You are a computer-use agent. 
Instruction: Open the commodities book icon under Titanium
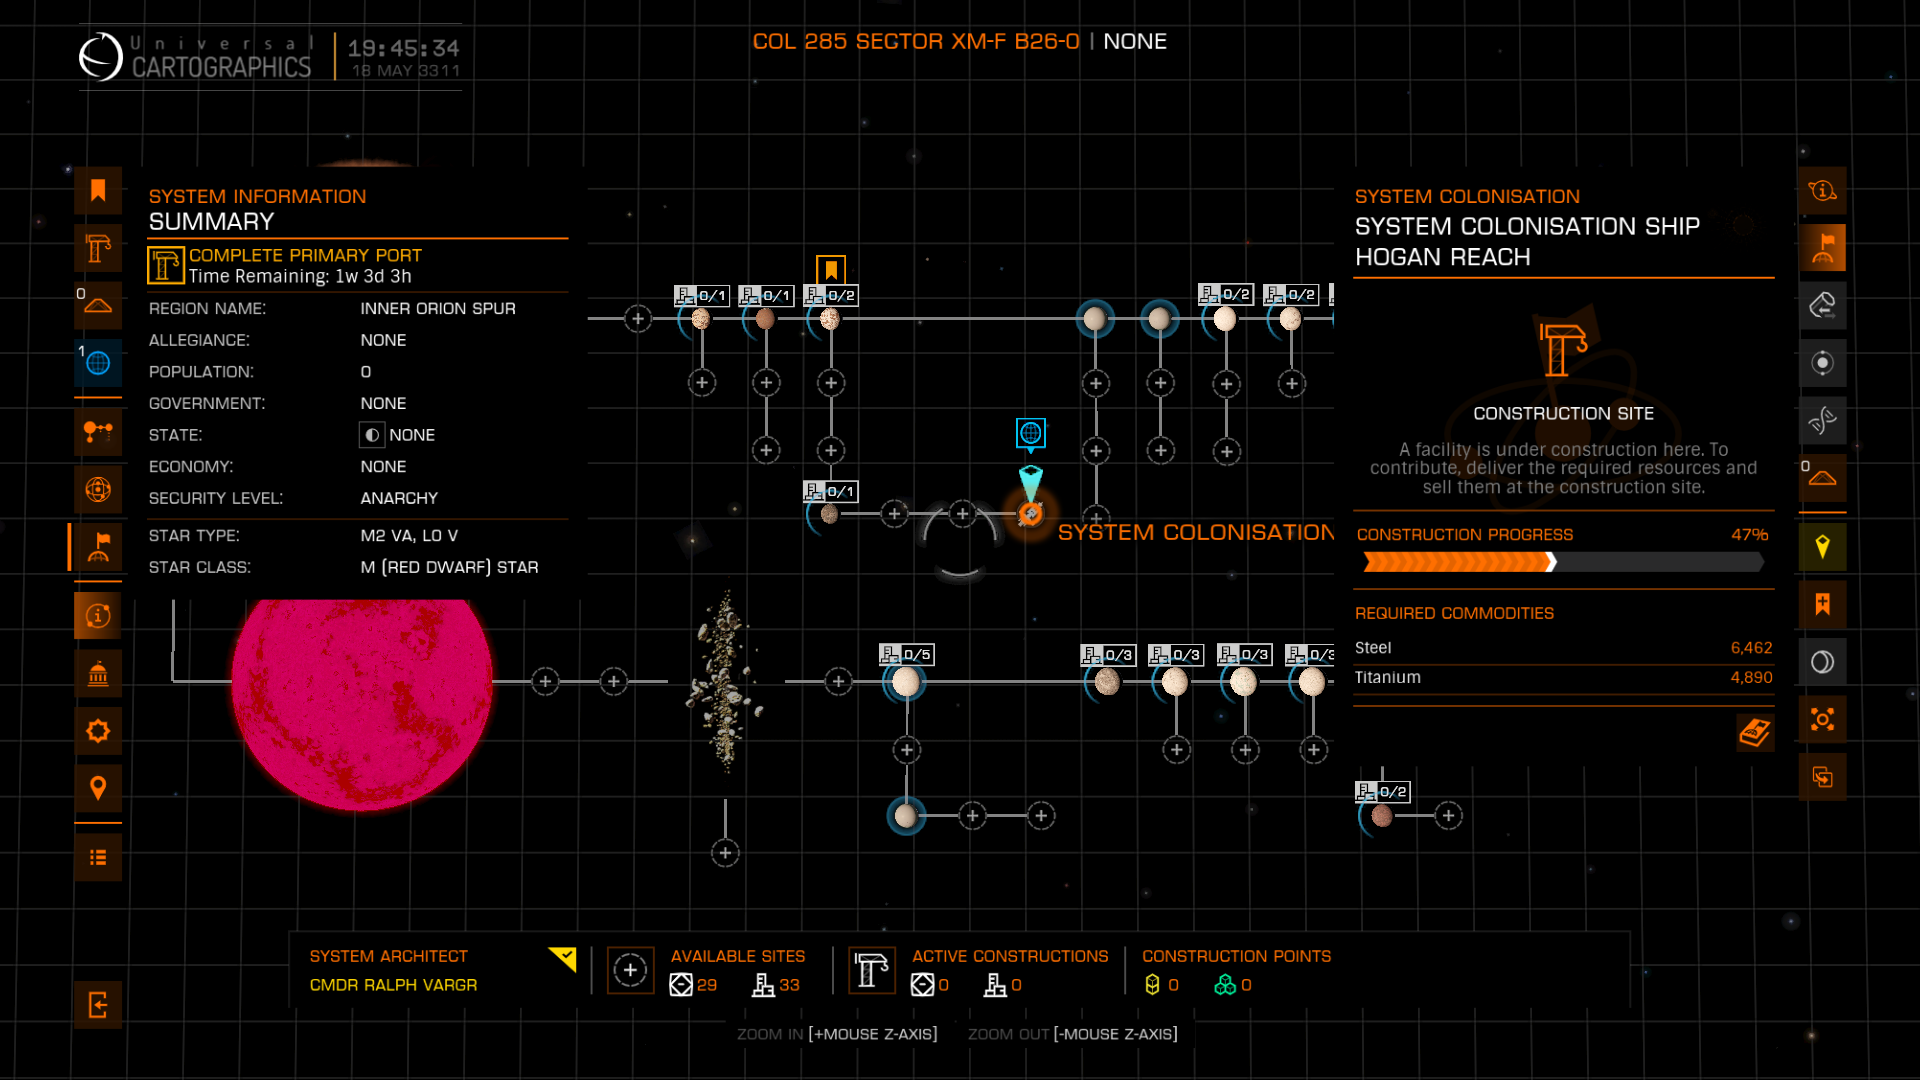[x=1755, y=733]
